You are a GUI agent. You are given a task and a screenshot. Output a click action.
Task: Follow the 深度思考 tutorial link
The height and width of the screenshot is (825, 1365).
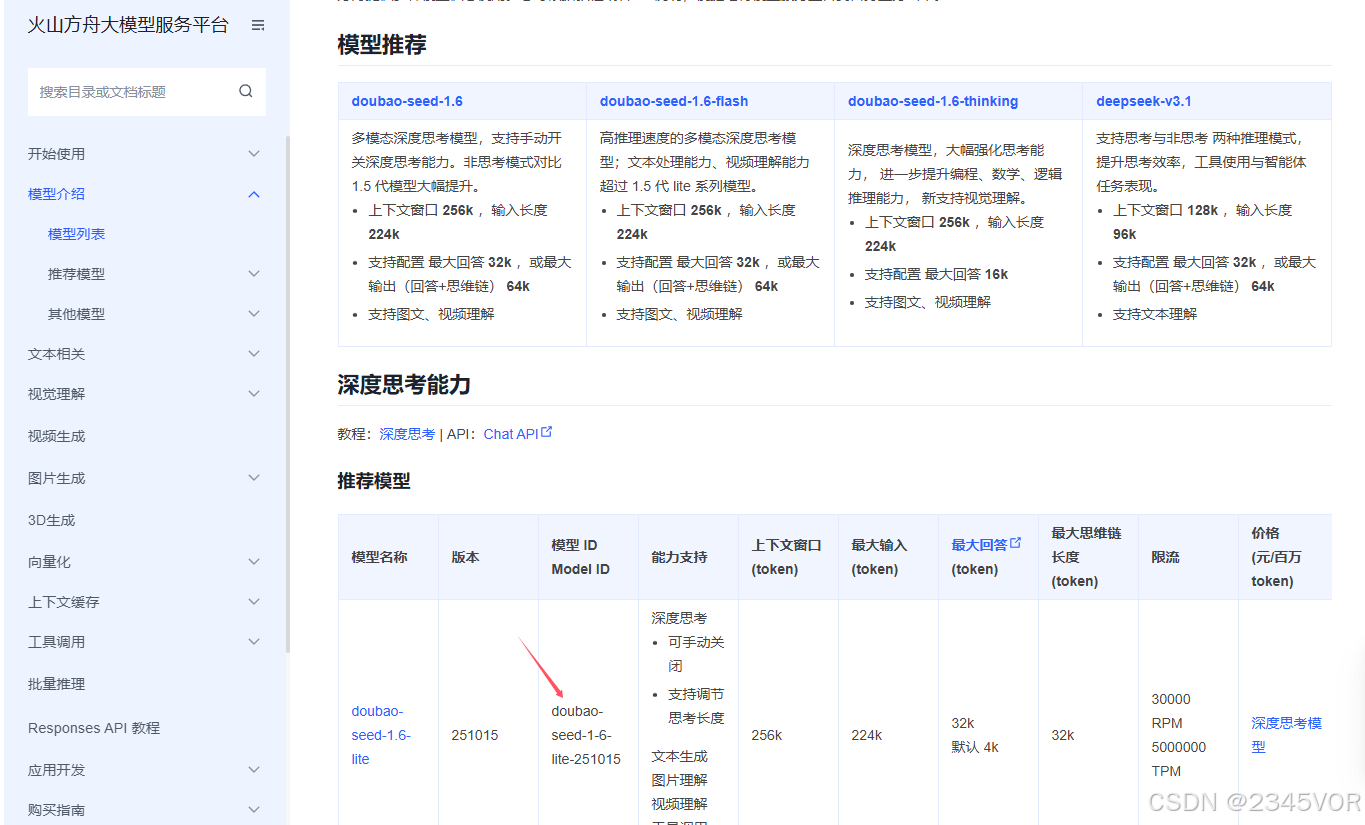pos(407,434)
